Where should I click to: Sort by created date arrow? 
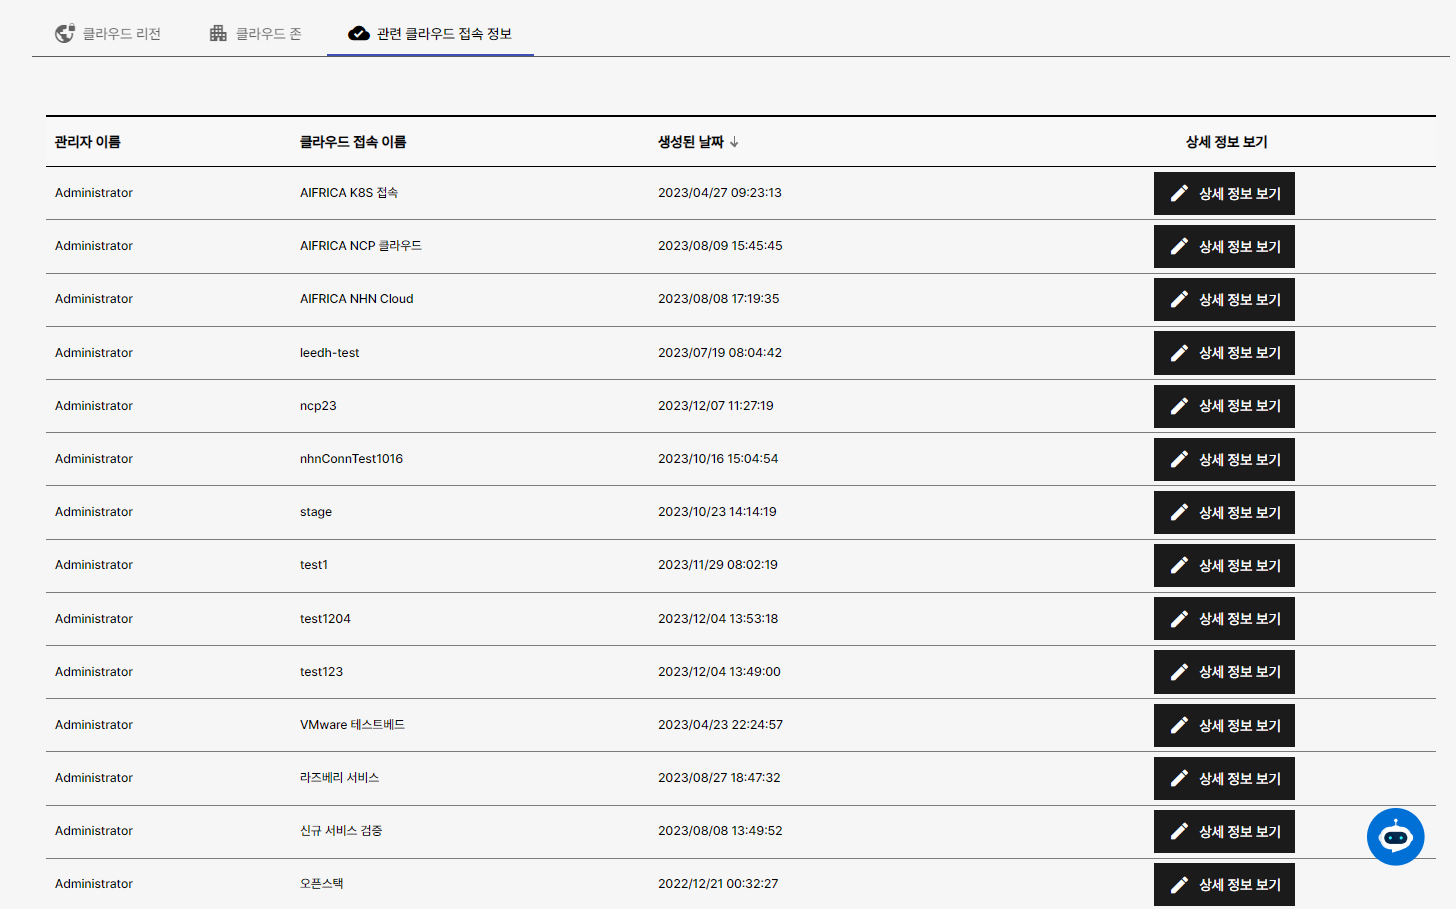pos(734,142)
